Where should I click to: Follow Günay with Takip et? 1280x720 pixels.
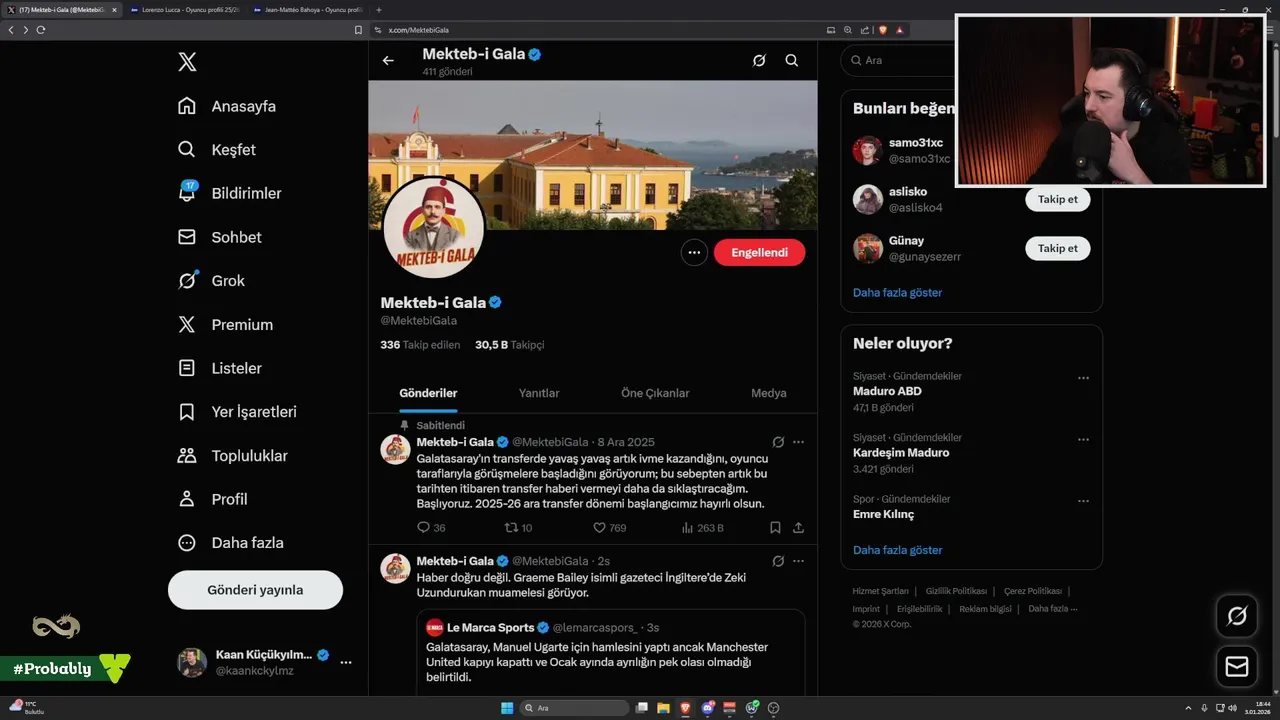tap(1057, 248)
